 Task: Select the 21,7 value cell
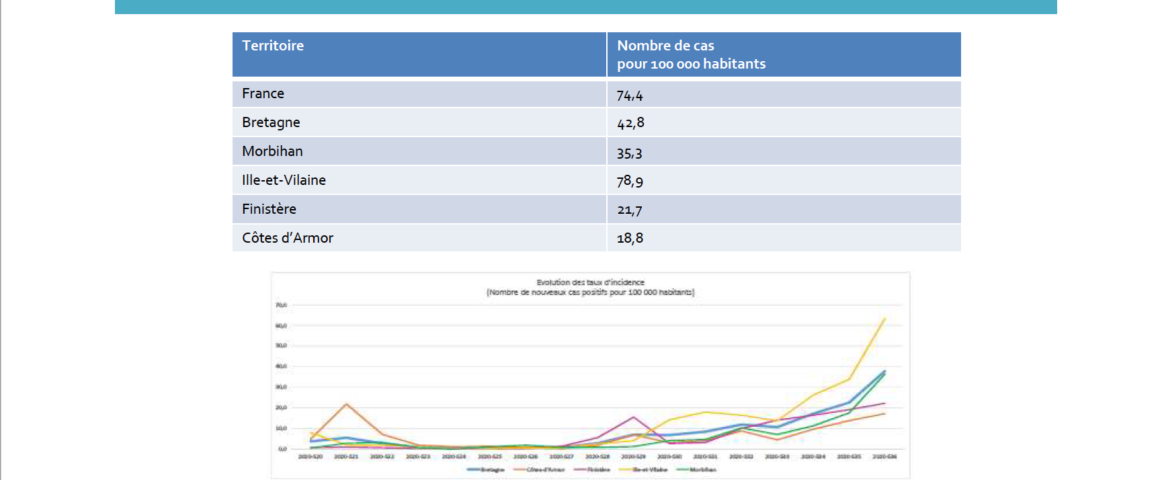point(630,211)
